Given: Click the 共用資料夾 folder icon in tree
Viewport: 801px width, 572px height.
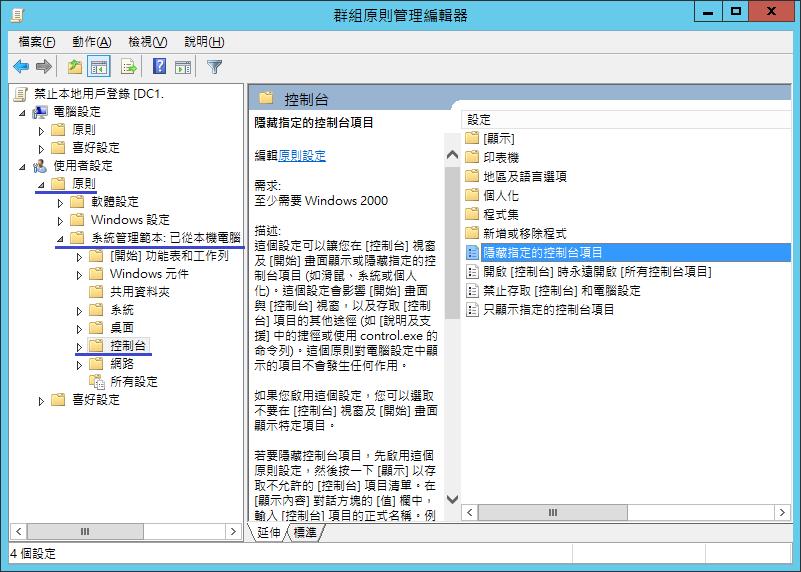Looking at the screenshot, I should click(x=96, y=292).
